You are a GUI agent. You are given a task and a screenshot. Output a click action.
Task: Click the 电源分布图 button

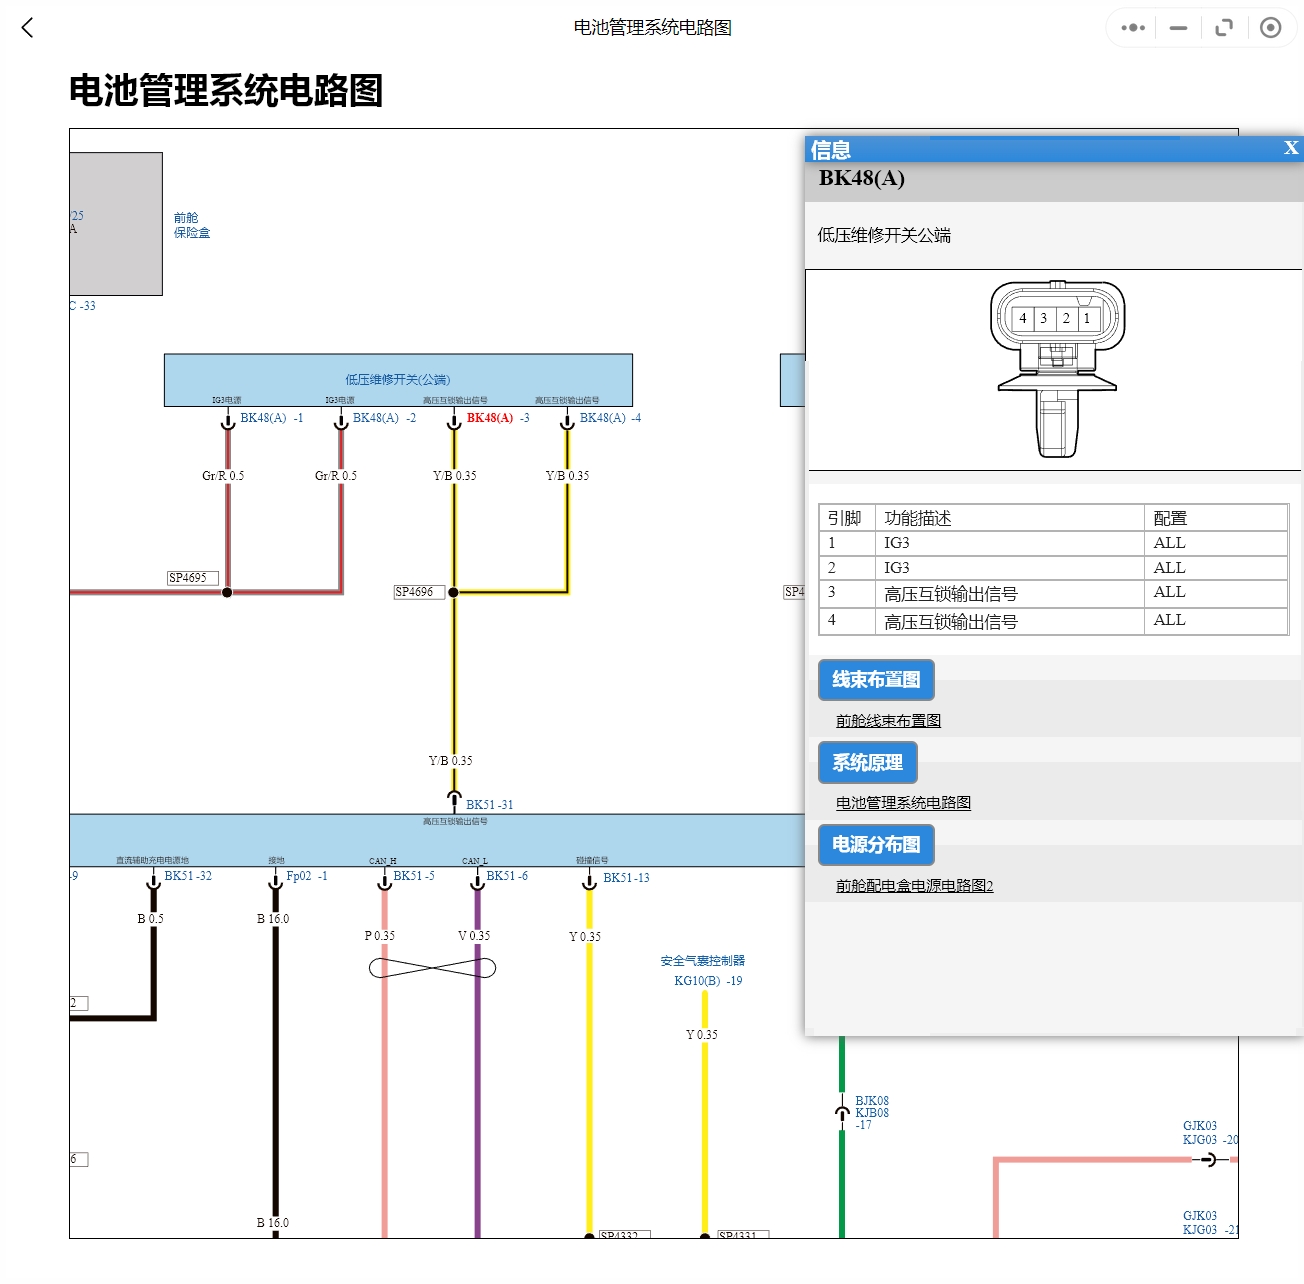click(x=875, y=844)
